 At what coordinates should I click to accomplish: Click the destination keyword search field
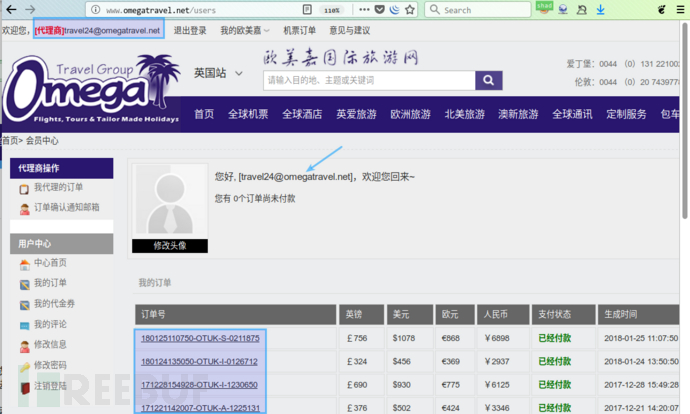(x=369, y=81)
